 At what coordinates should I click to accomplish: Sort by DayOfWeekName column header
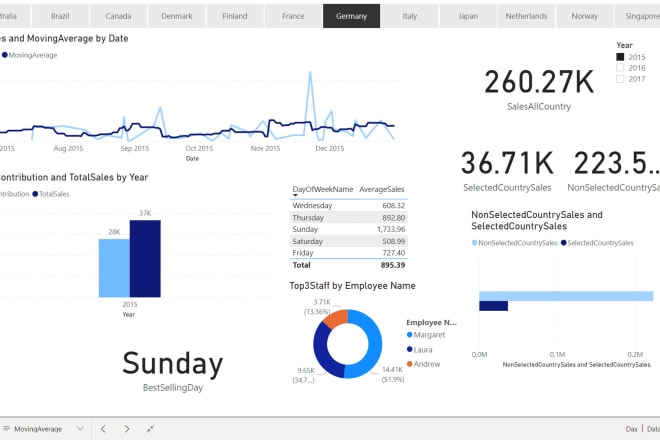[x=323, y=189]
